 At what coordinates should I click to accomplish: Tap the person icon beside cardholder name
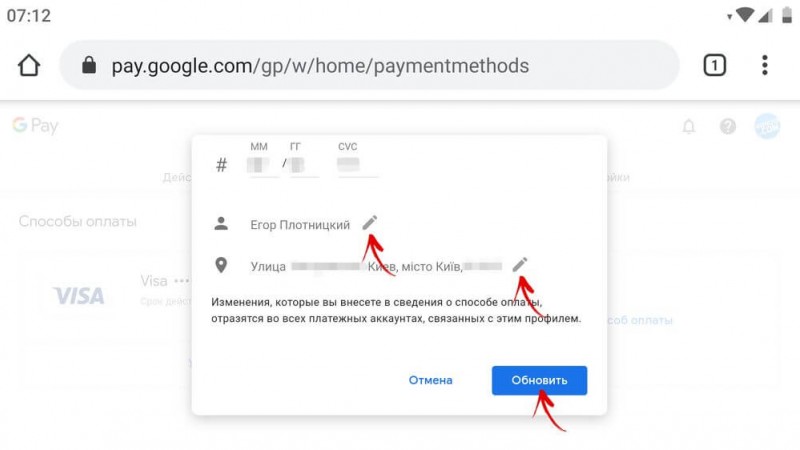point(221,223)
